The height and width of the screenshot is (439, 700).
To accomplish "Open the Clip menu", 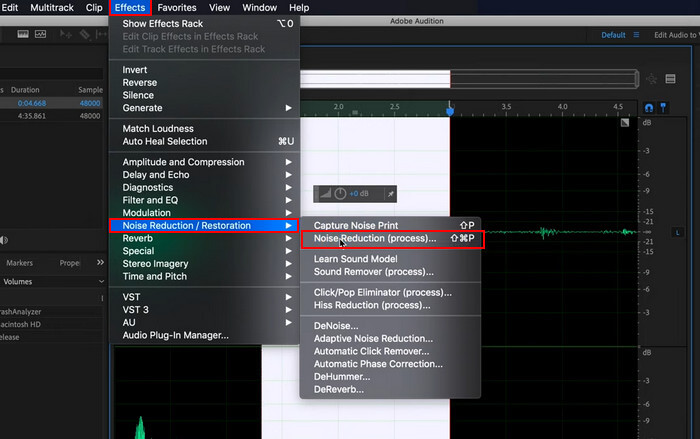I will 94,8.
